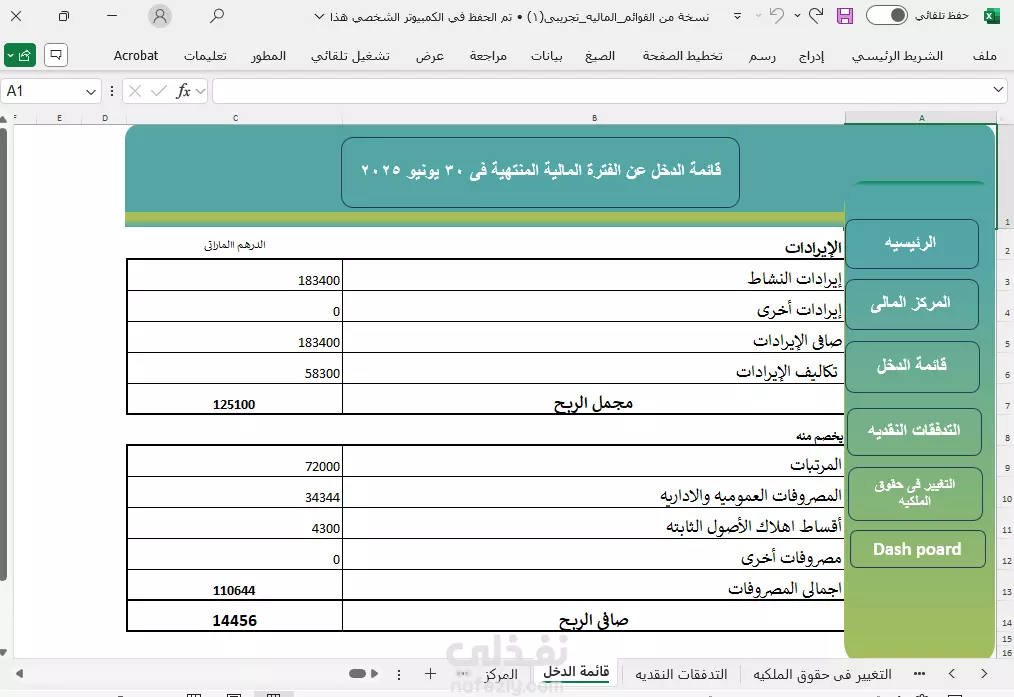This screenshot has width=1014, height=697.
Task: Click the rightmost sheet navigation arrow
Action: [x=984, y=674]
